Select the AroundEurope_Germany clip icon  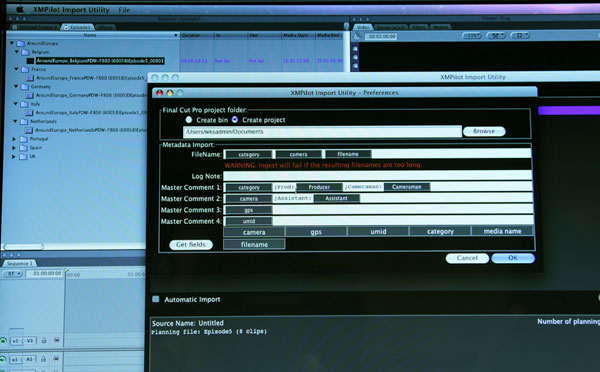pos(29,95)
